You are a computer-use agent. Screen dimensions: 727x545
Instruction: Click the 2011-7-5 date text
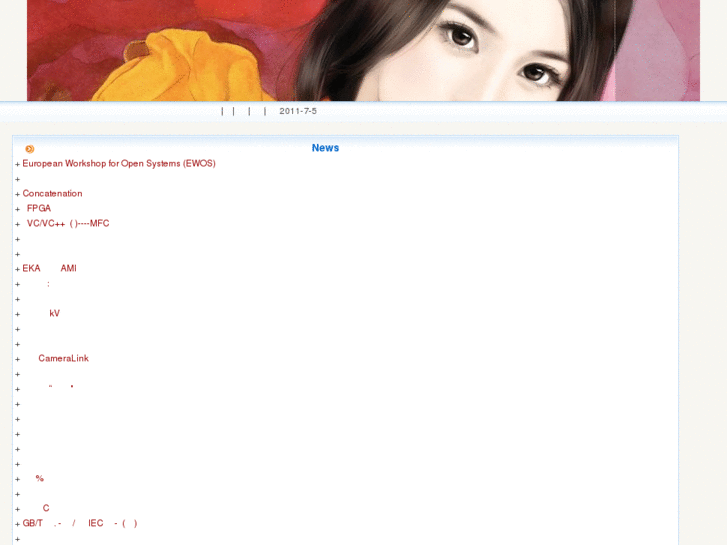pyautogui.click(x=298, y=111)
